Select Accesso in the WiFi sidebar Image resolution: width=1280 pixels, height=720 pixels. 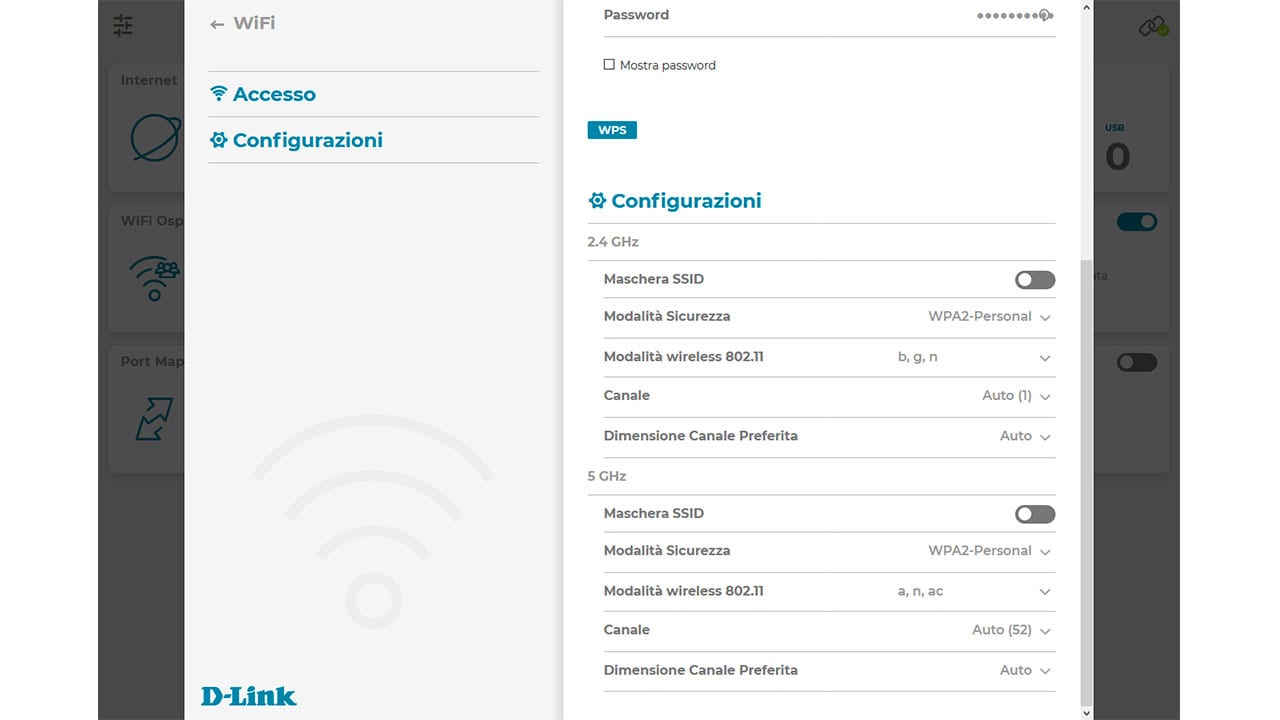click(x=274, y=94)
